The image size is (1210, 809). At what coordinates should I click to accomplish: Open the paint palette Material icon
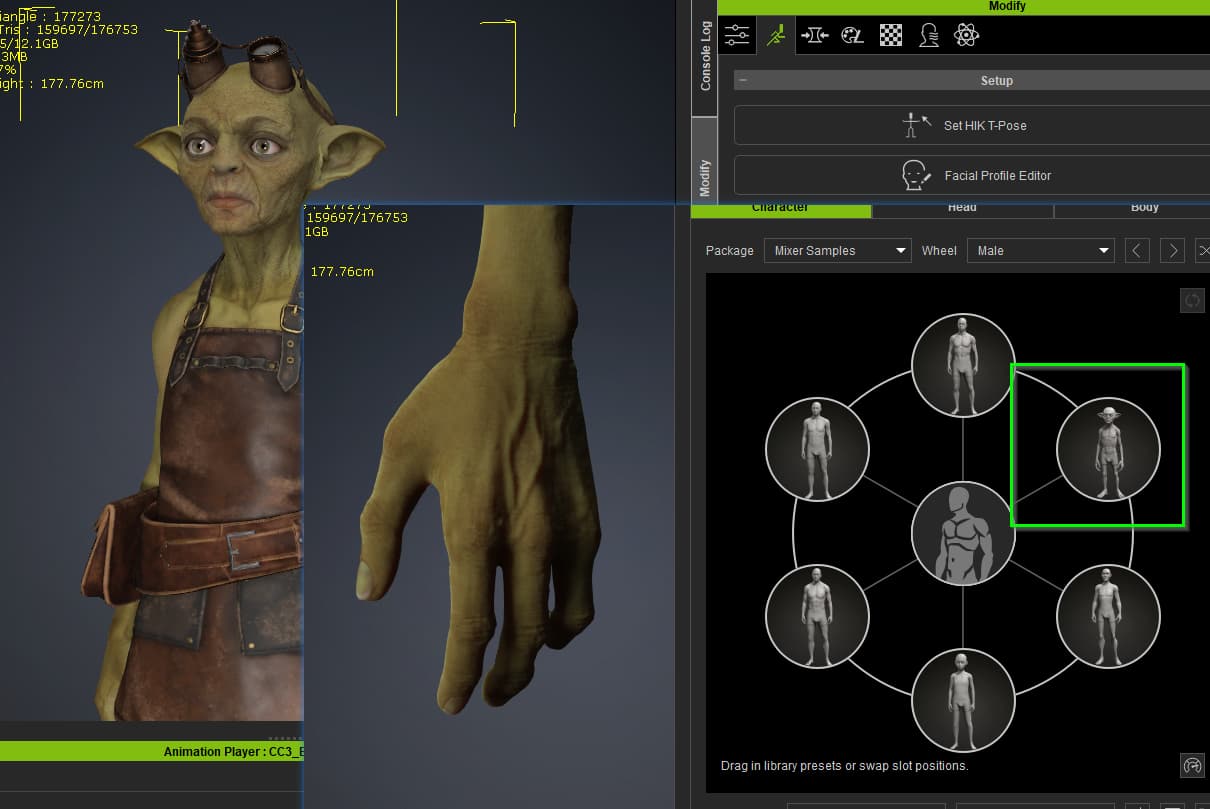(x=852, y=36)
